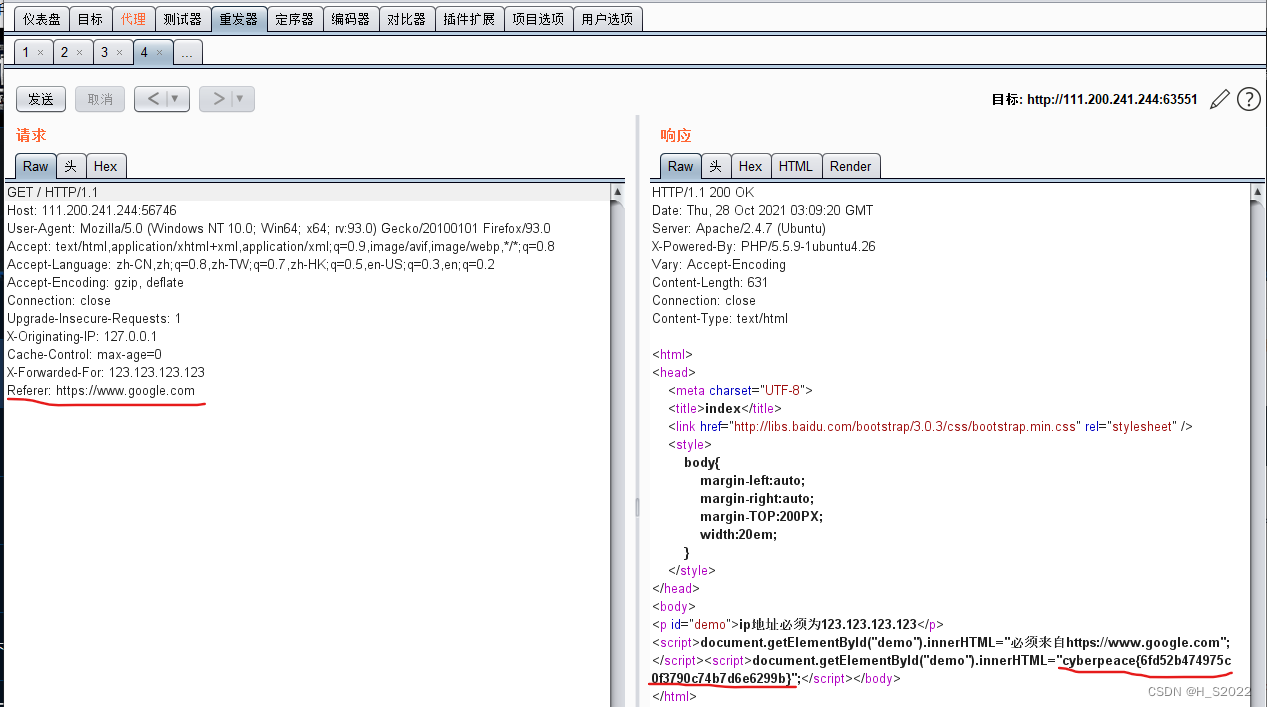Select the request Raw tab
The width and height of the screenshot is (1267, 707).
pos(36,167)
